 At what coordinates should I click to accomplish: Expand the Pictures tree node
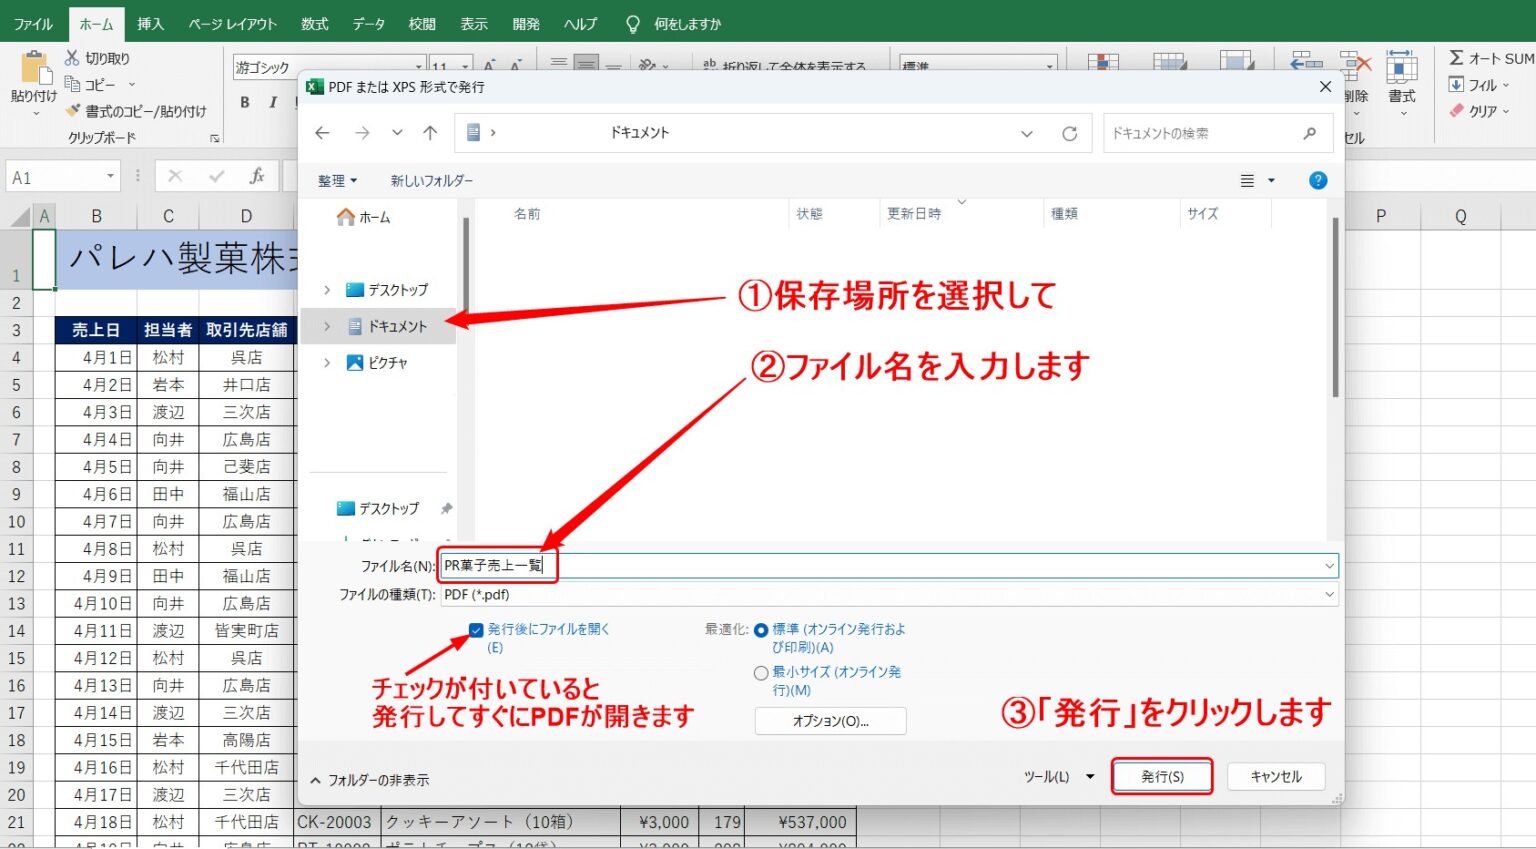327,363
